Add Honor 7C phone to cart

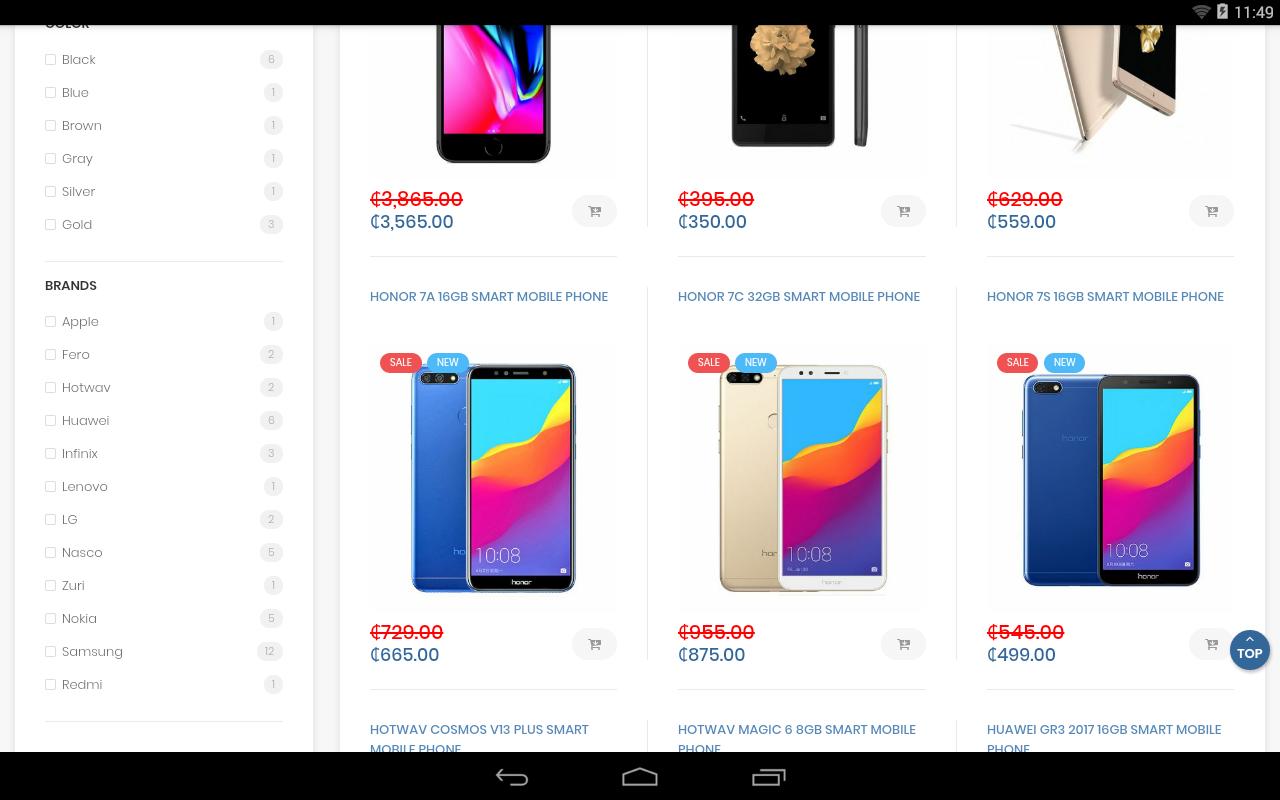[903, 644]
